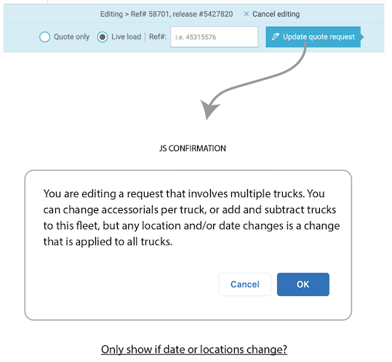Click the underlined 'Only show if date or locations change?' text
Viewport: 392px width, 362px height.
pos(194,349)
